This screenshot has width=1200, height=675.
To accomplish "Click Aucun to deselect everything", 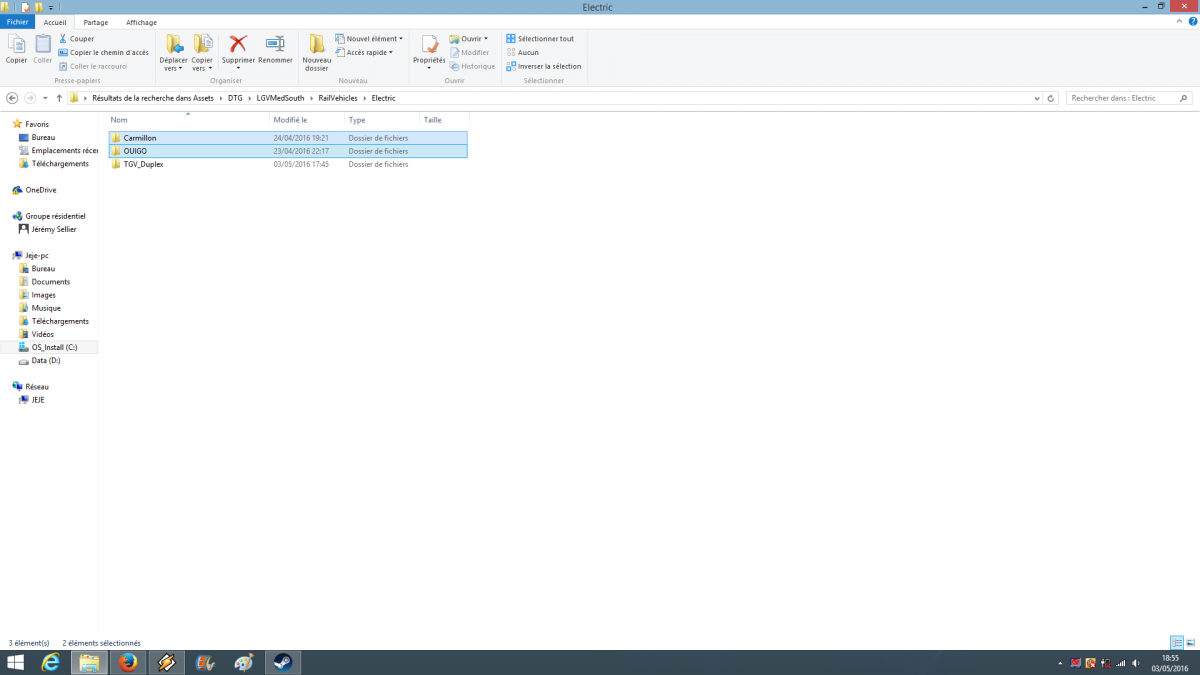I will (x=523, y=52).
